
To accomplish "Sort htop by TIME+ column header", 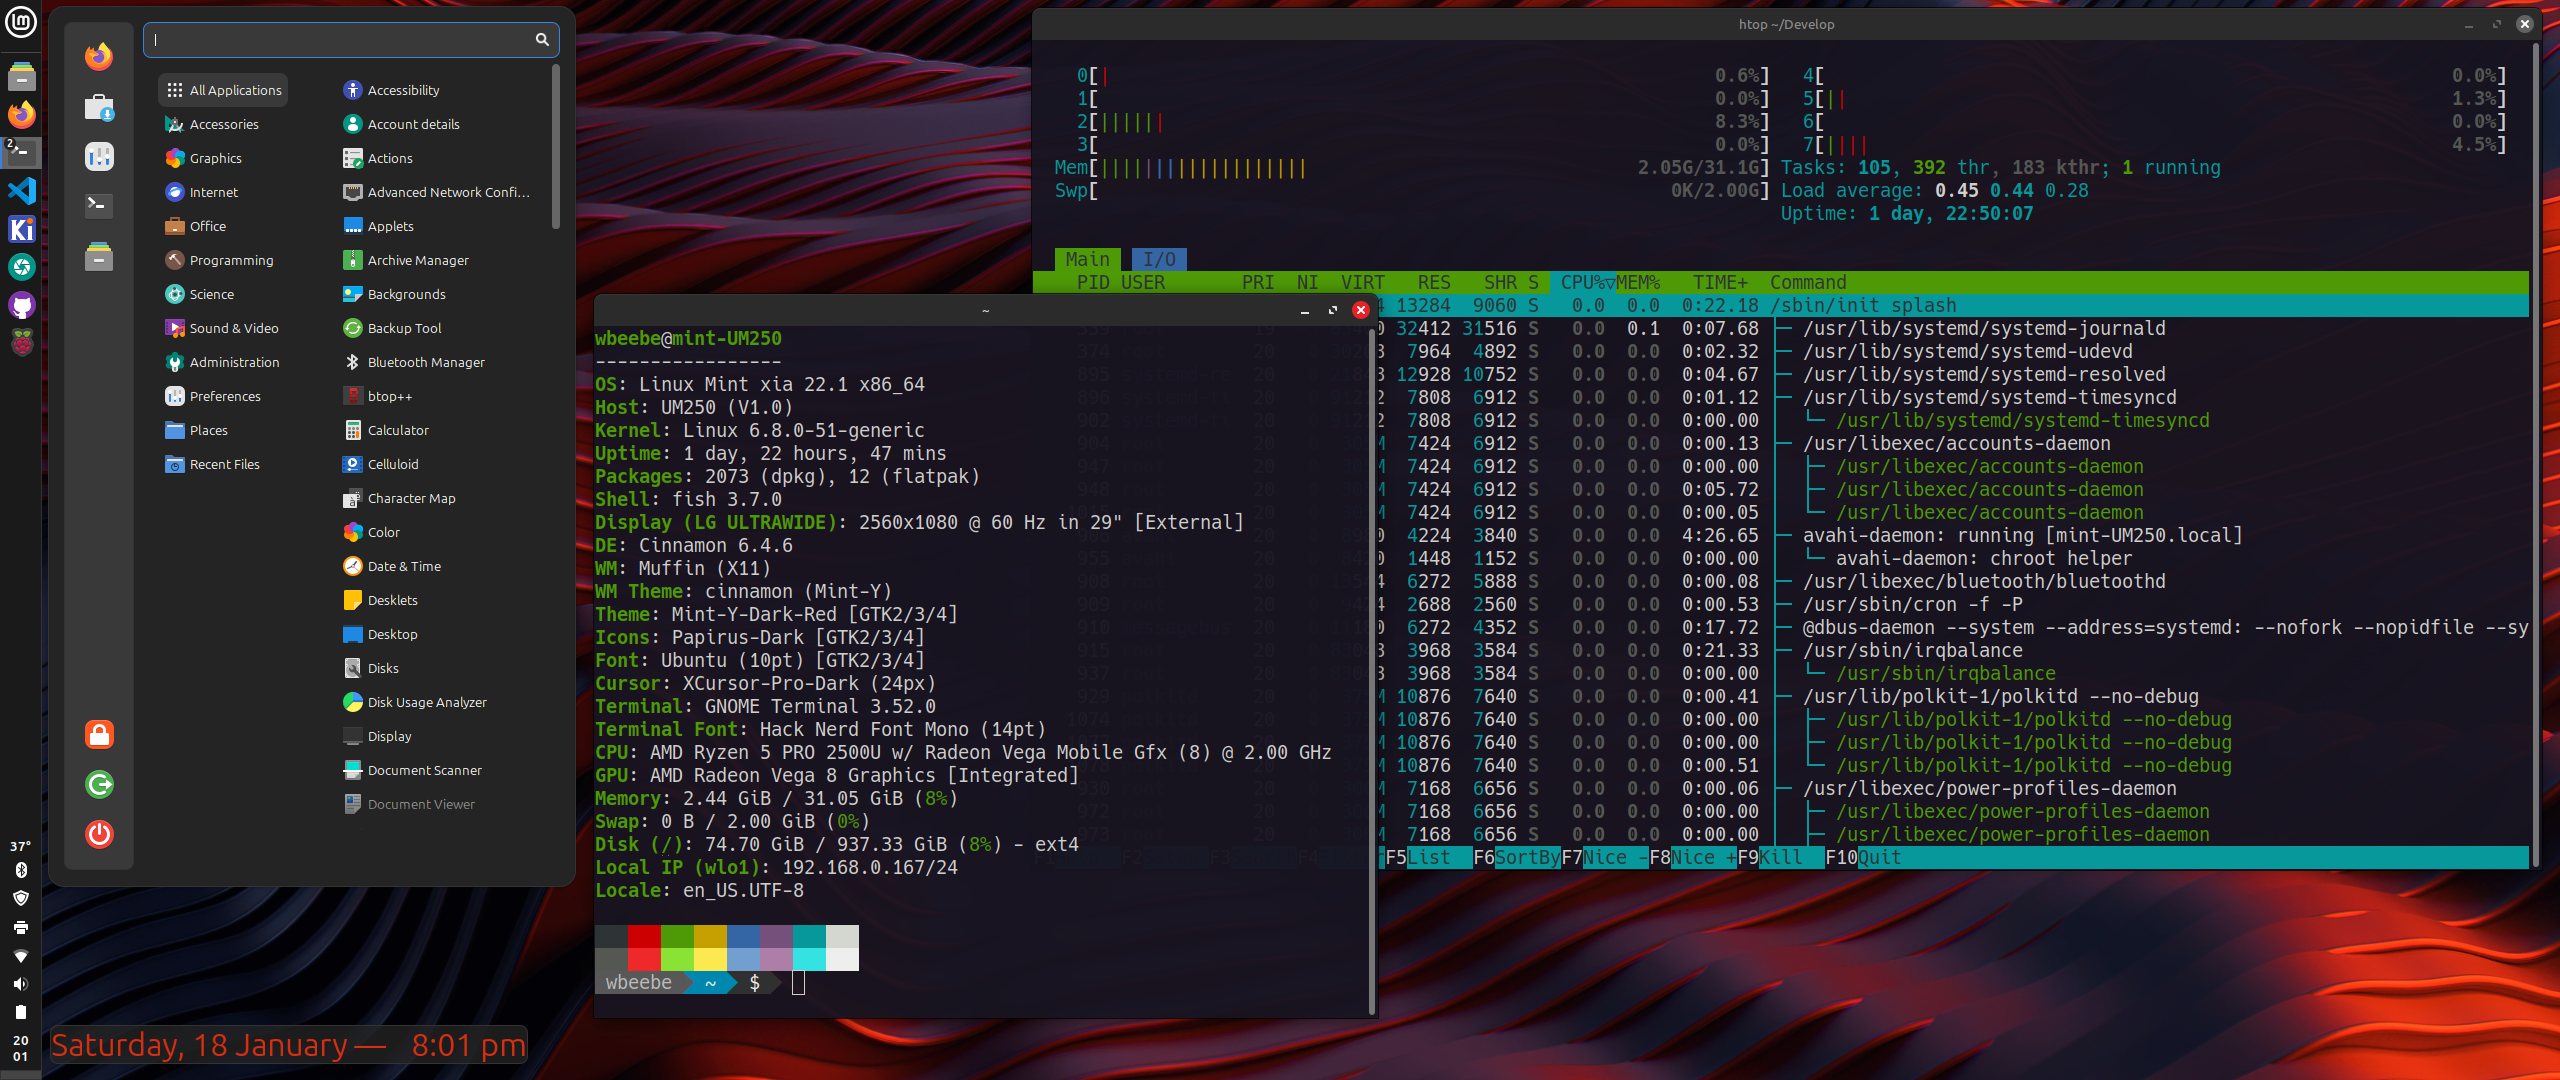I will (x=1720, y=282).
